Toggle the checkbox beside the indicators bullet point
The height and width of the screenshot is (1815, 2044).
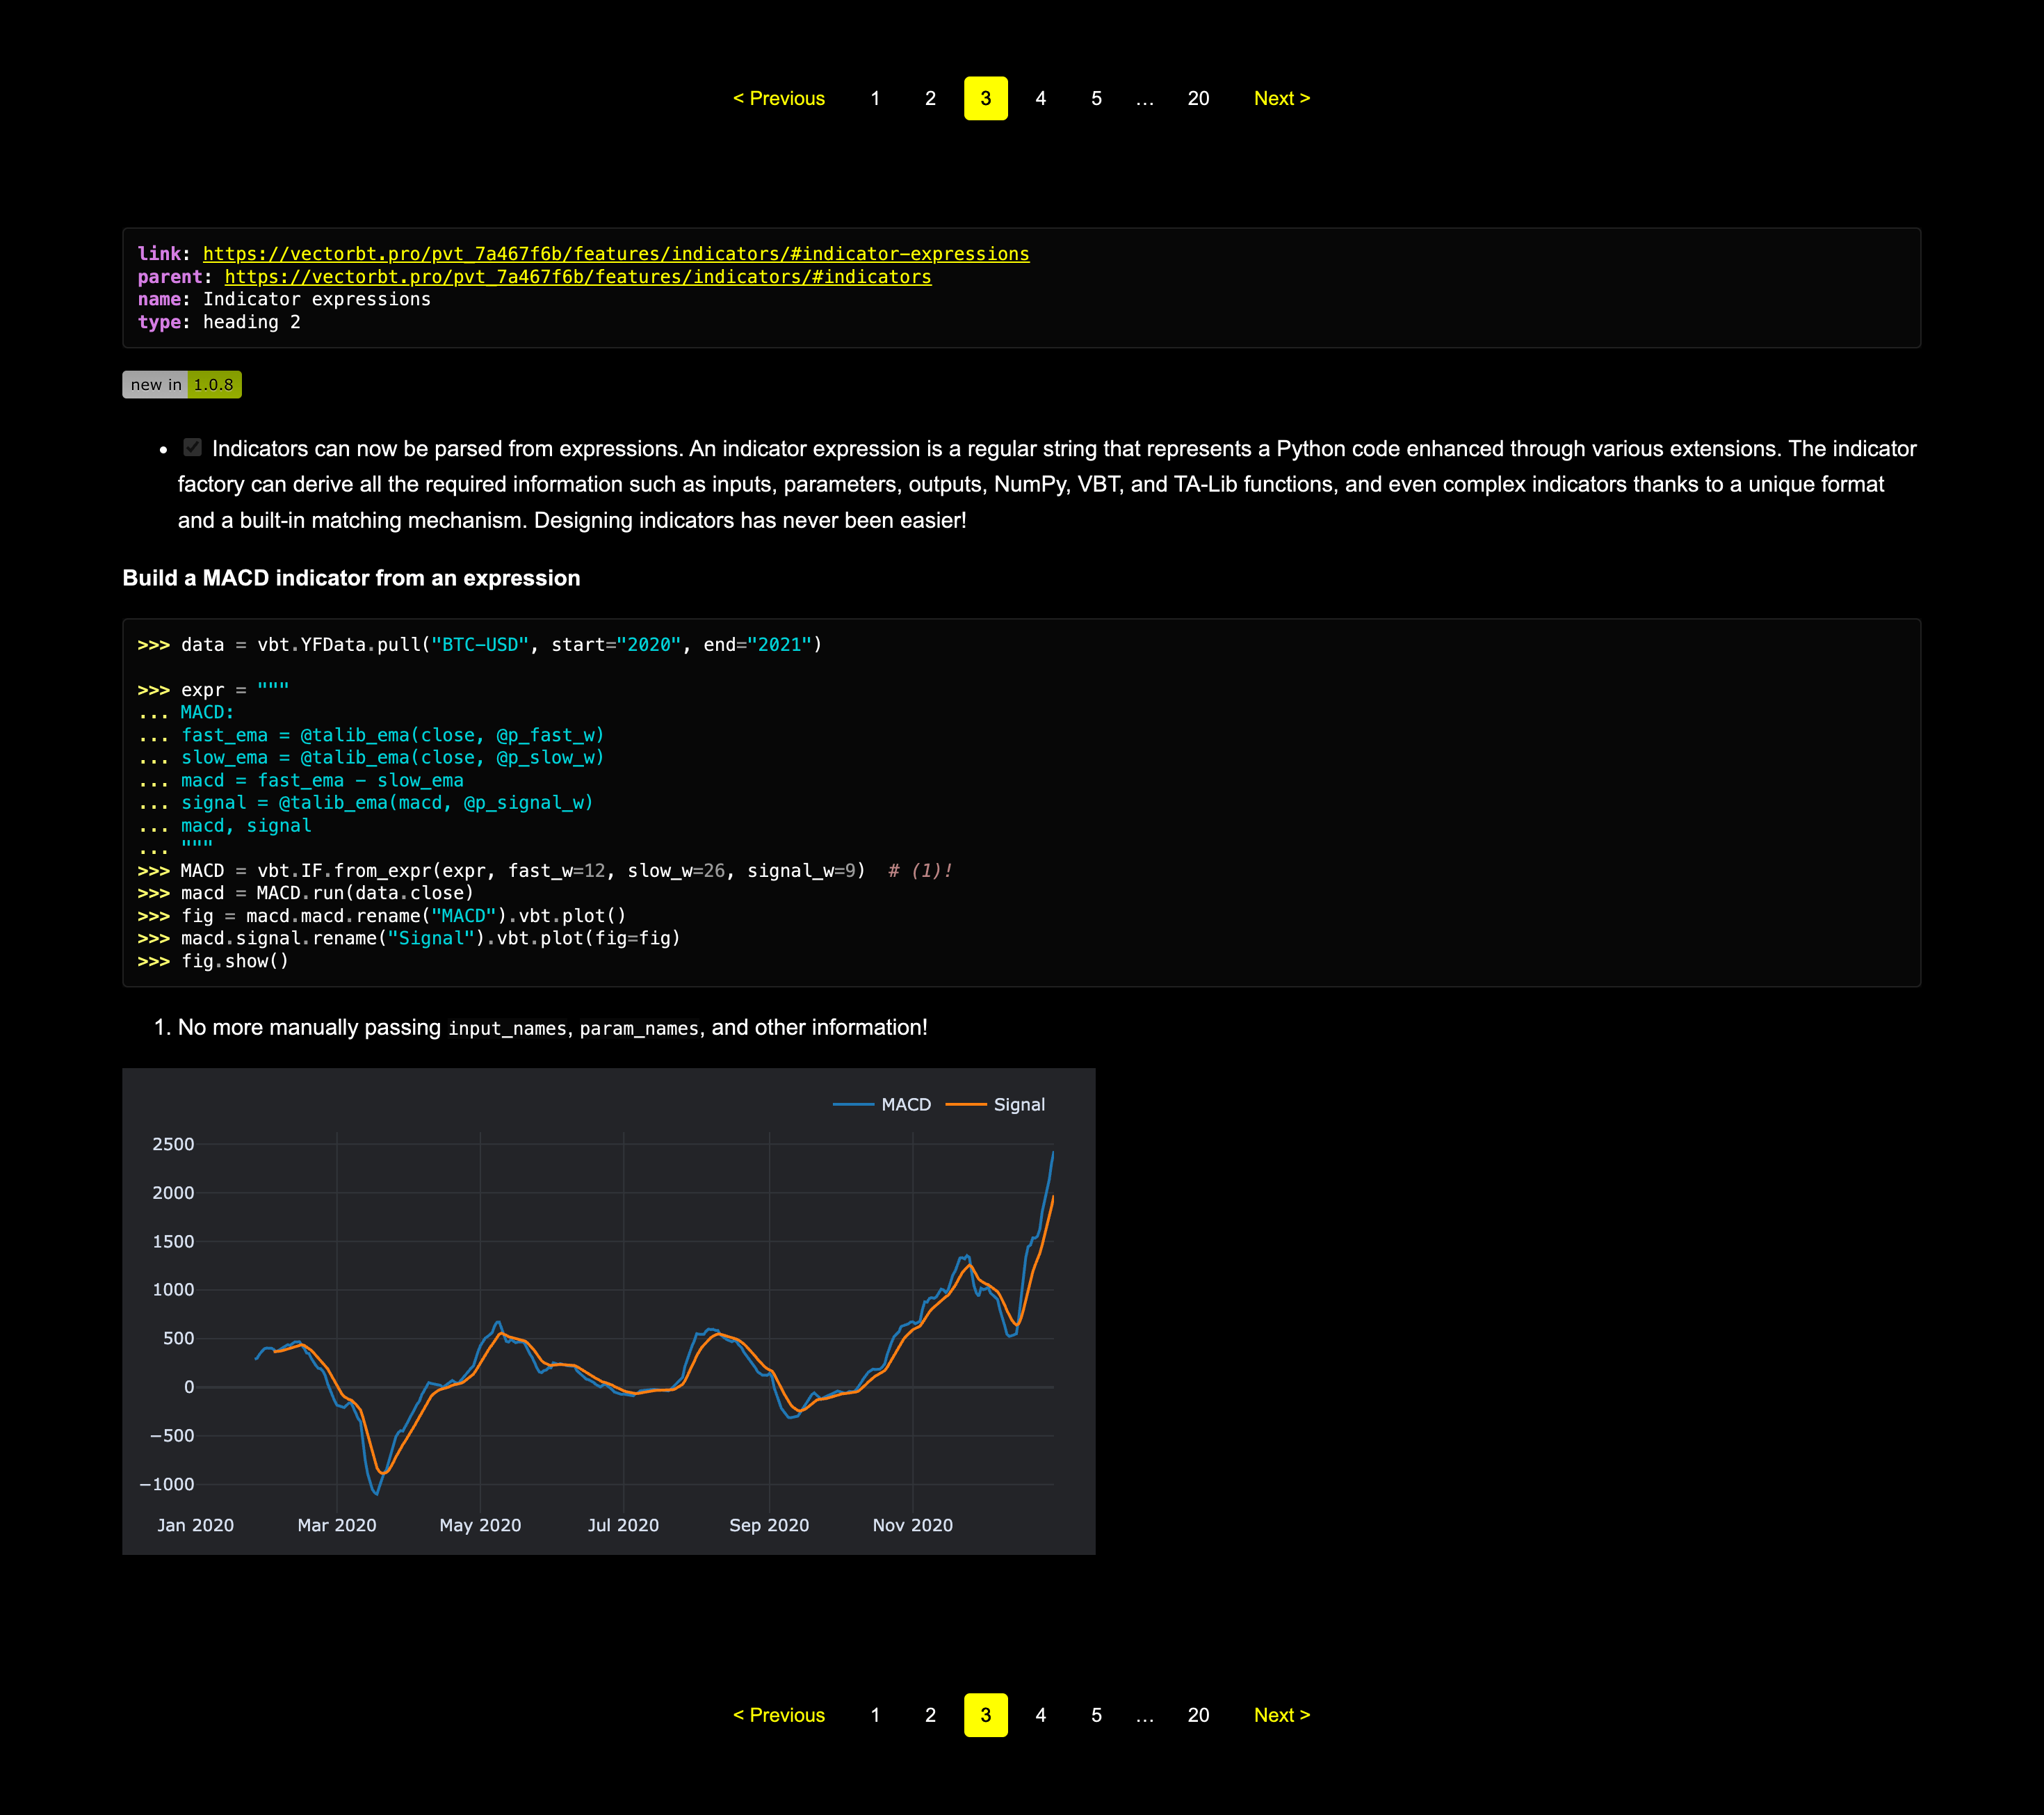point(192,448)
